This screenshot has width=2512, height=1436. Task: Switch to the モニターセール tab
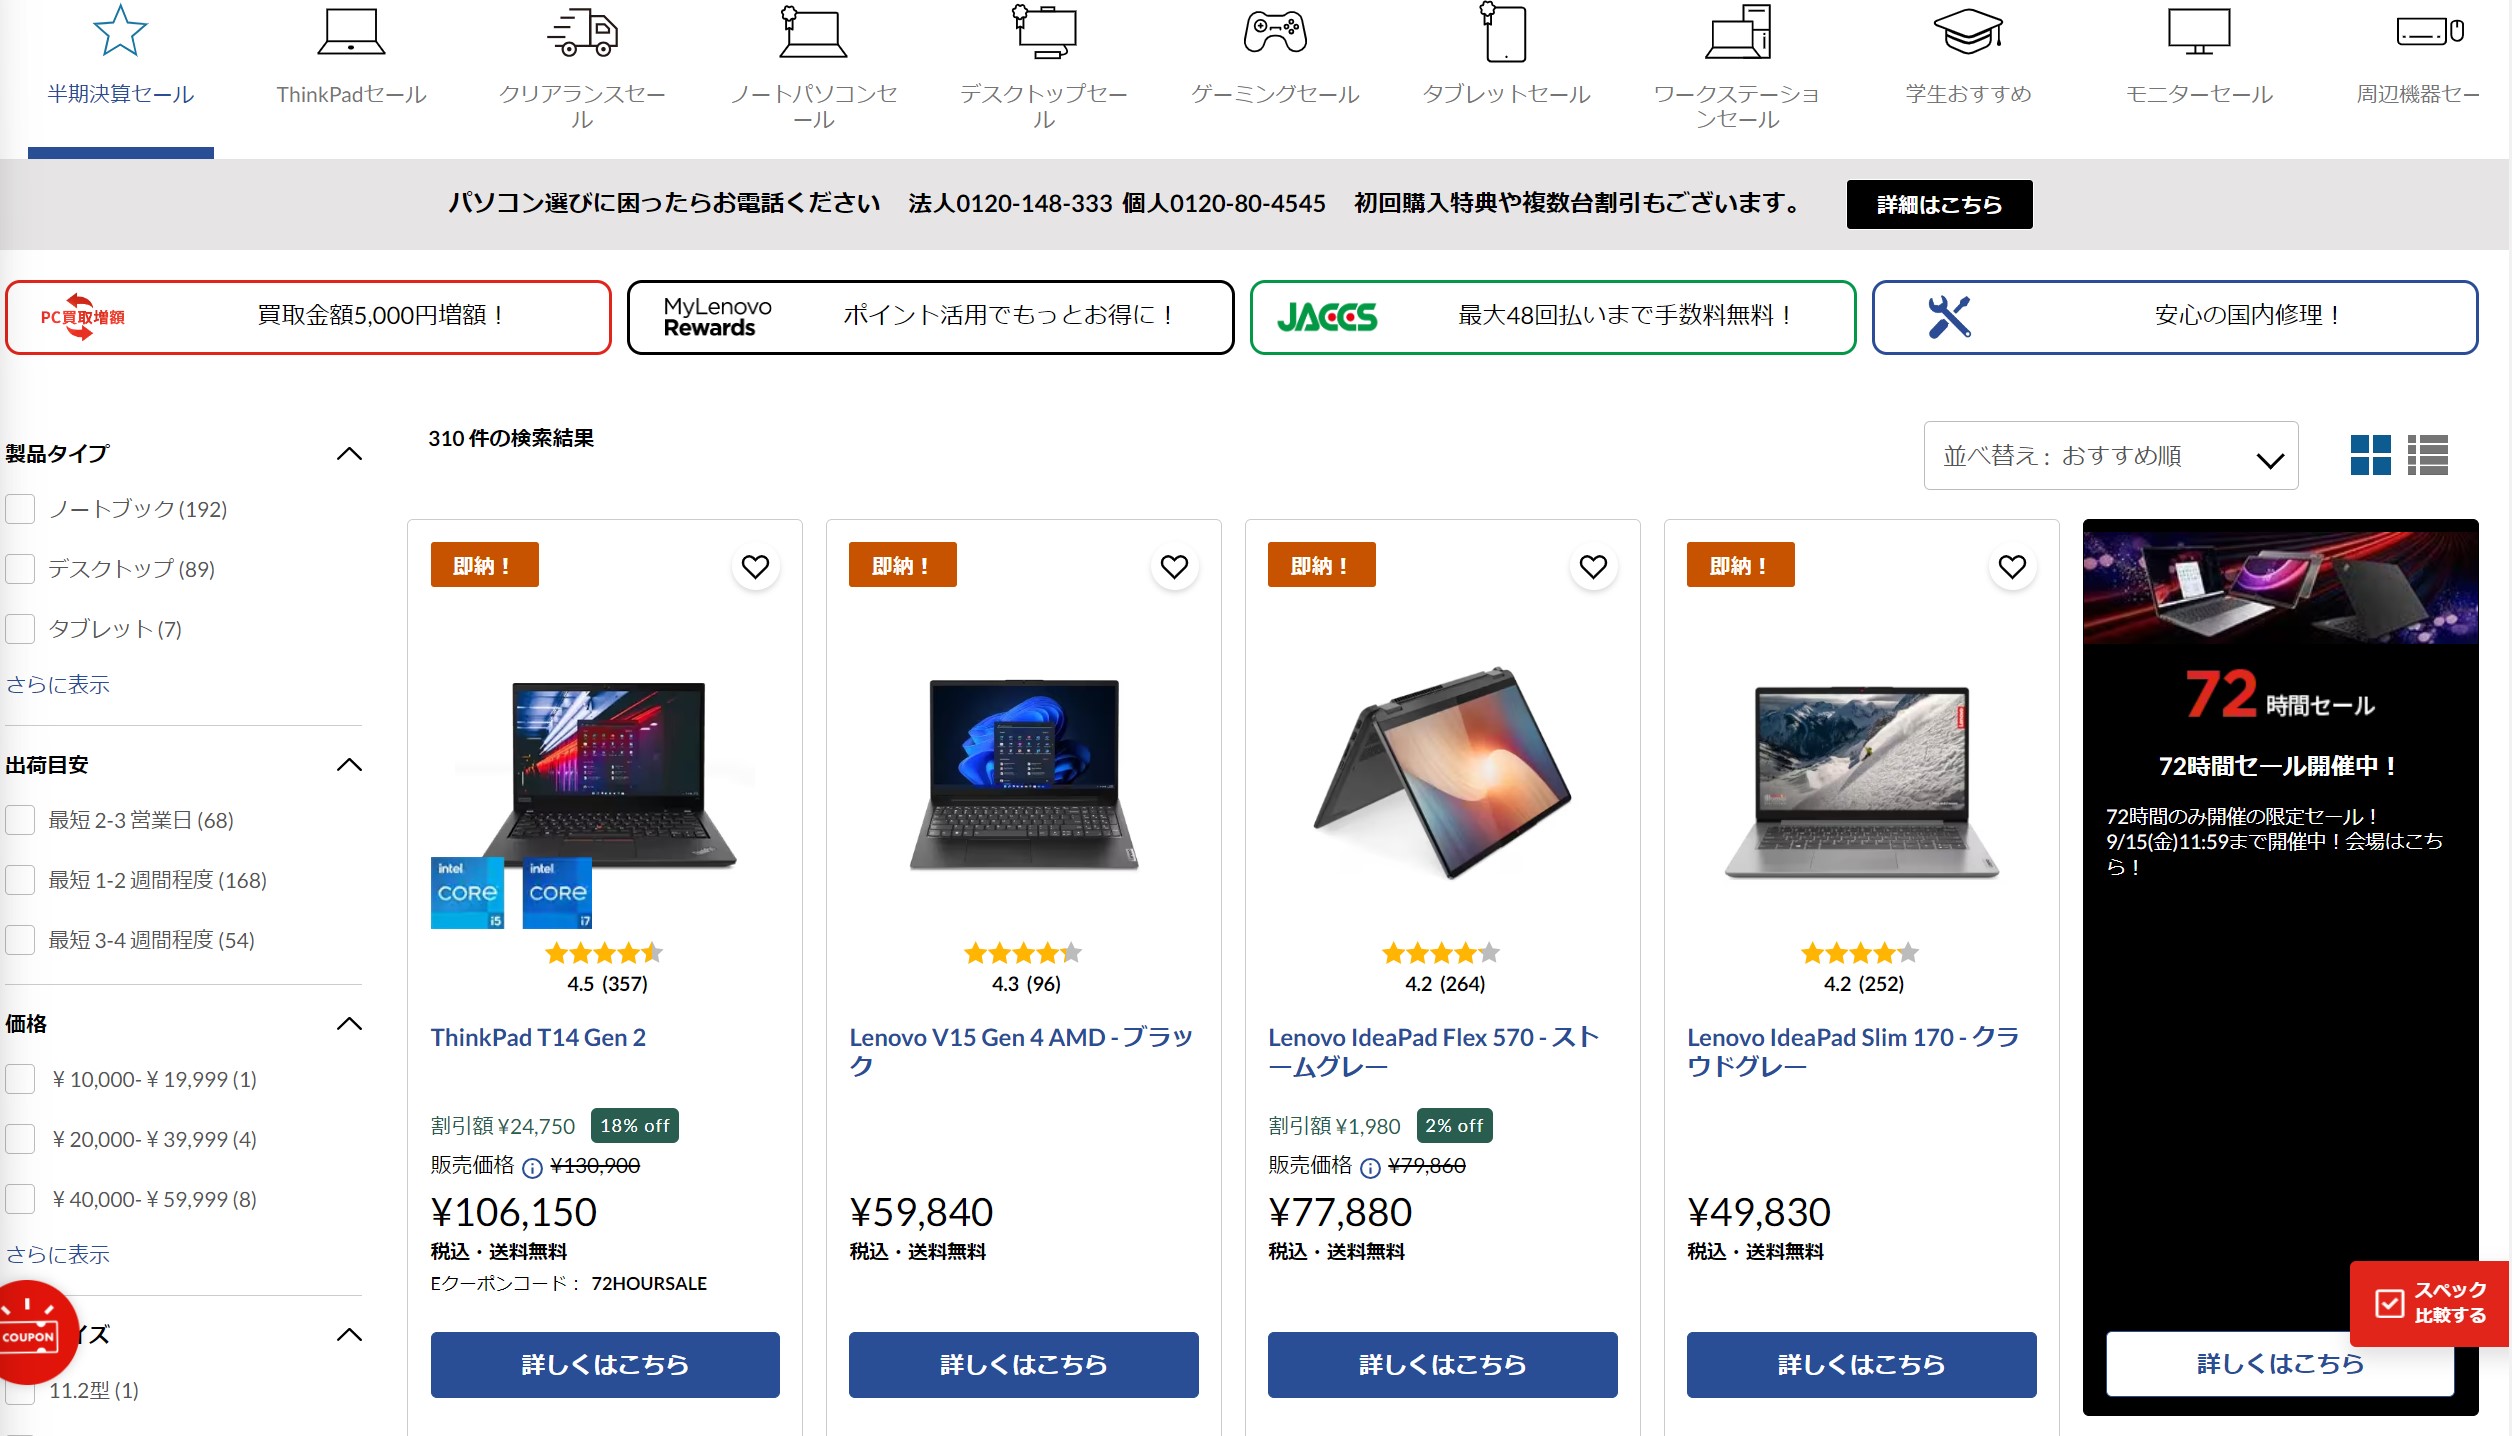(2198, 60)
